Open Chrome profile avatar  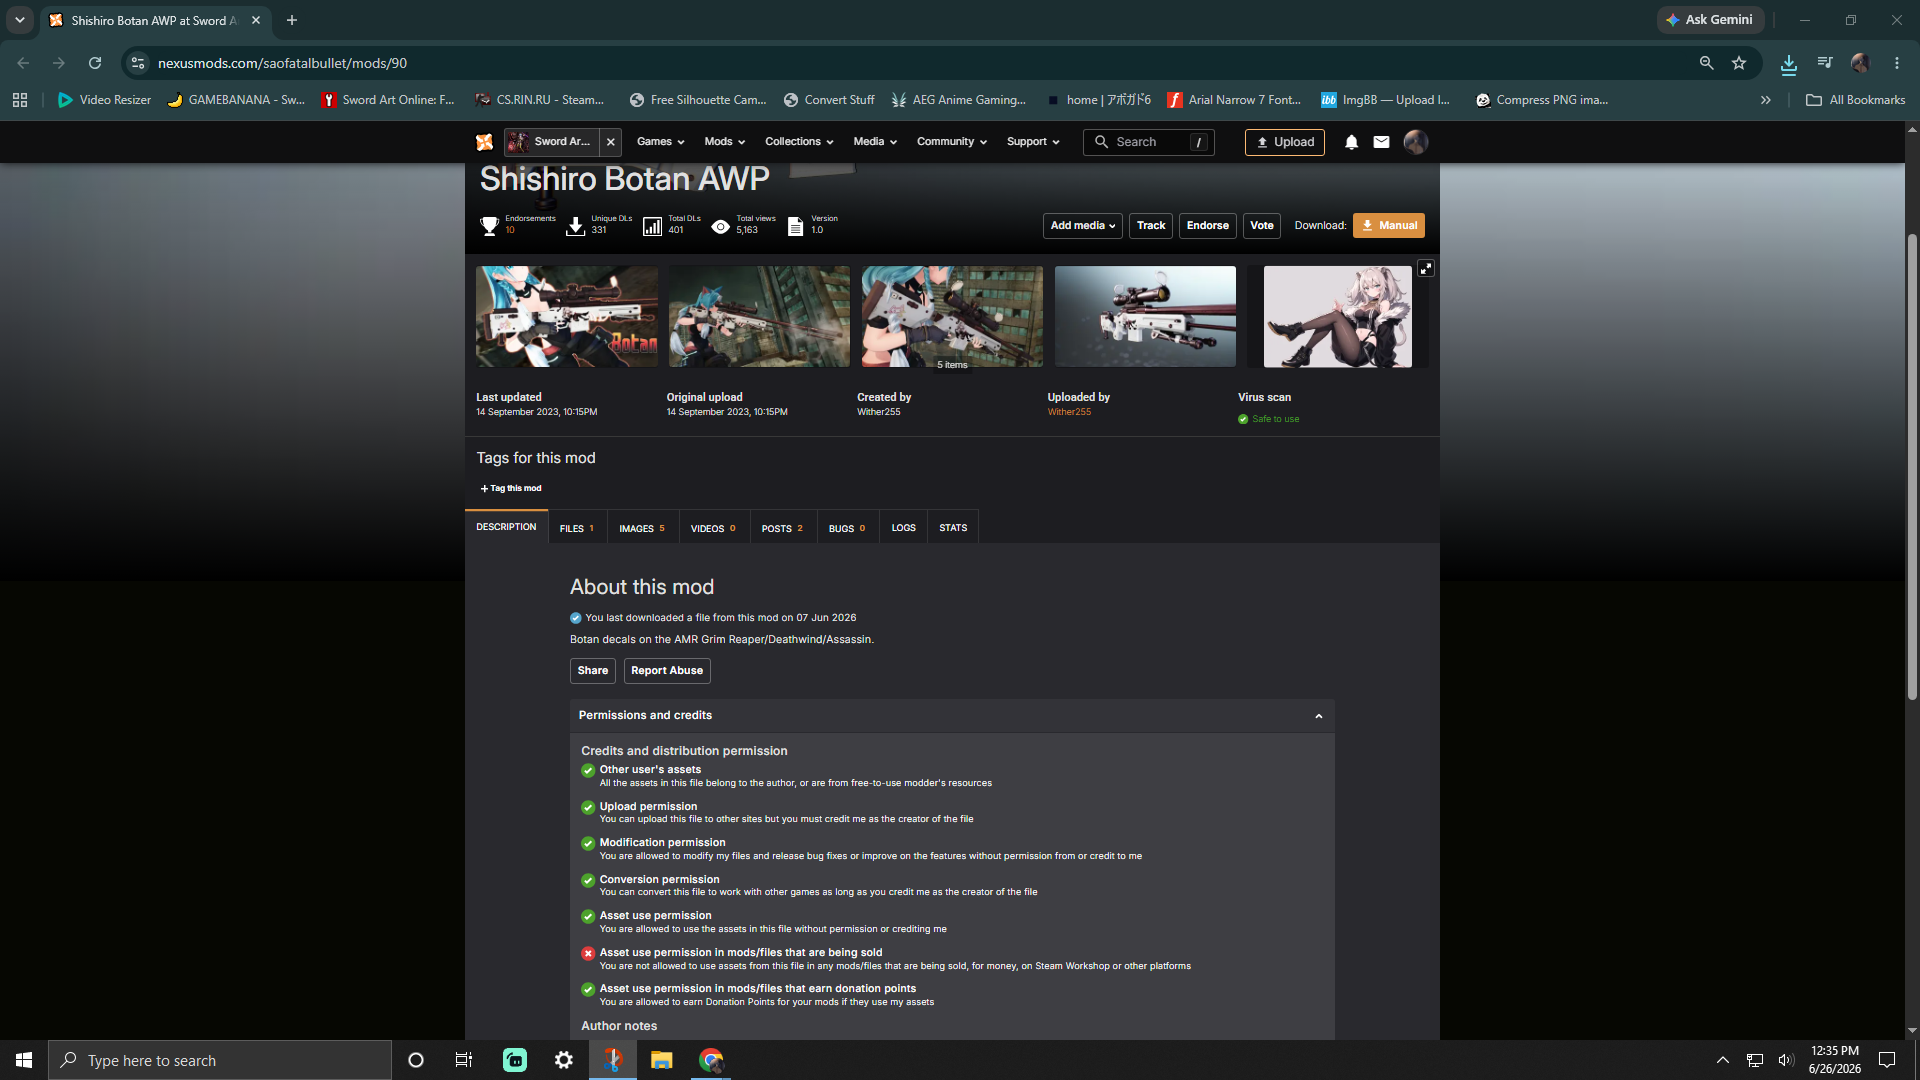pyautogui.click(x=1861, y=63)
